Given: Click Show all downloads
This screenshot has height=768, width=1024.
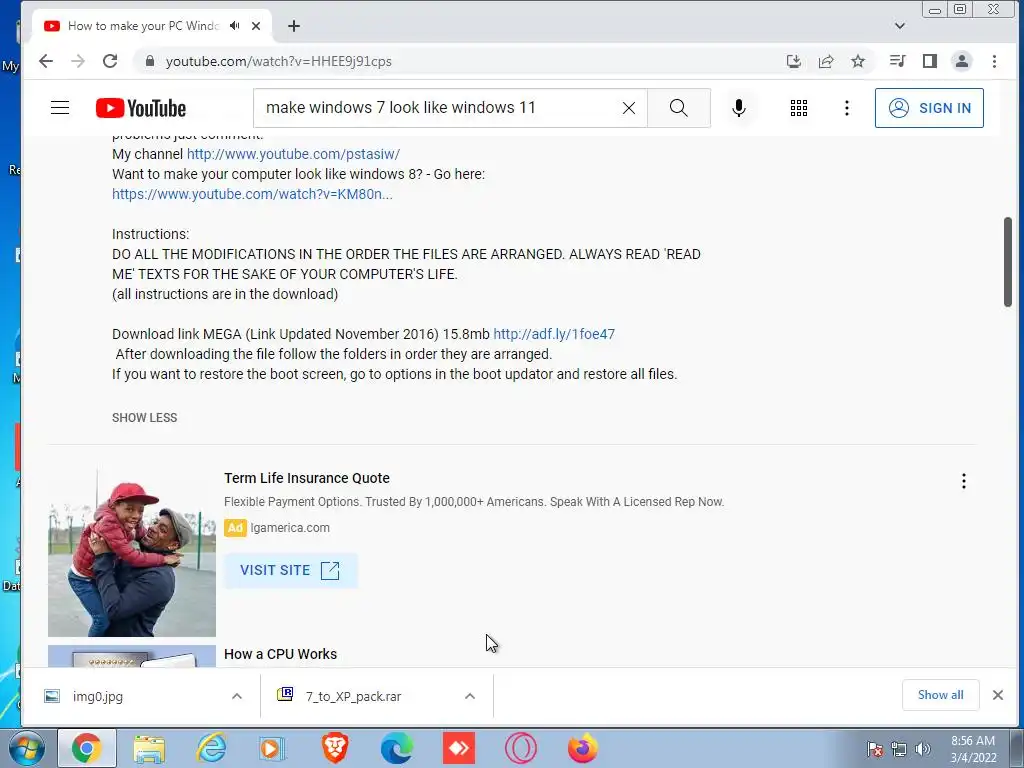Looking at the screenshot, I should [x=940, y=695].
